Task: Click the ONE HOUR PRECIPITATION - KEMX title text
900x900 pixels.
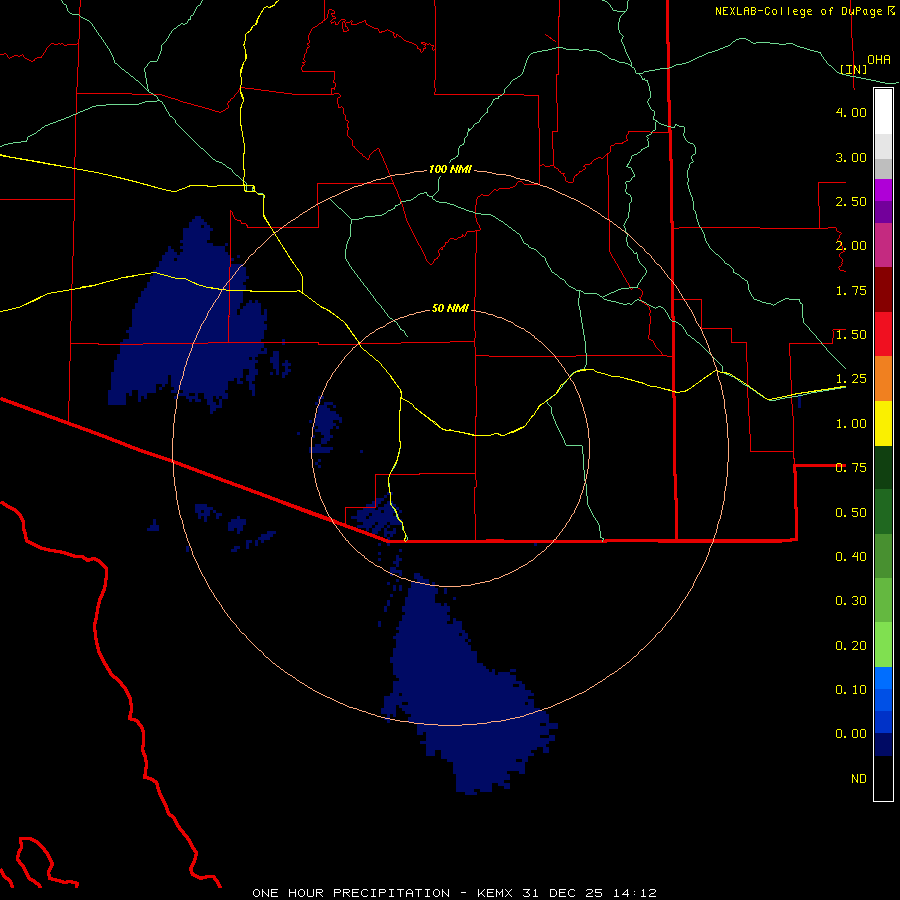Action: click(x=454, y=893)
